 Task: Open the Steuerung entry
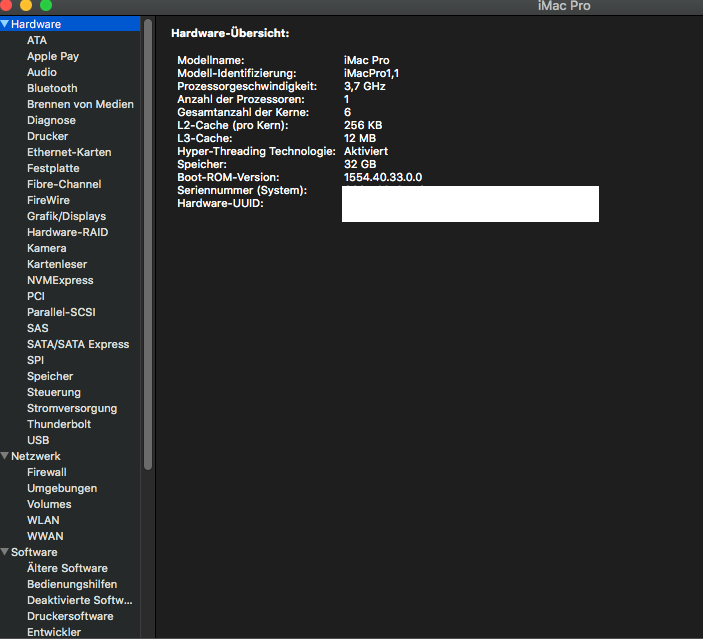[54, 392]
